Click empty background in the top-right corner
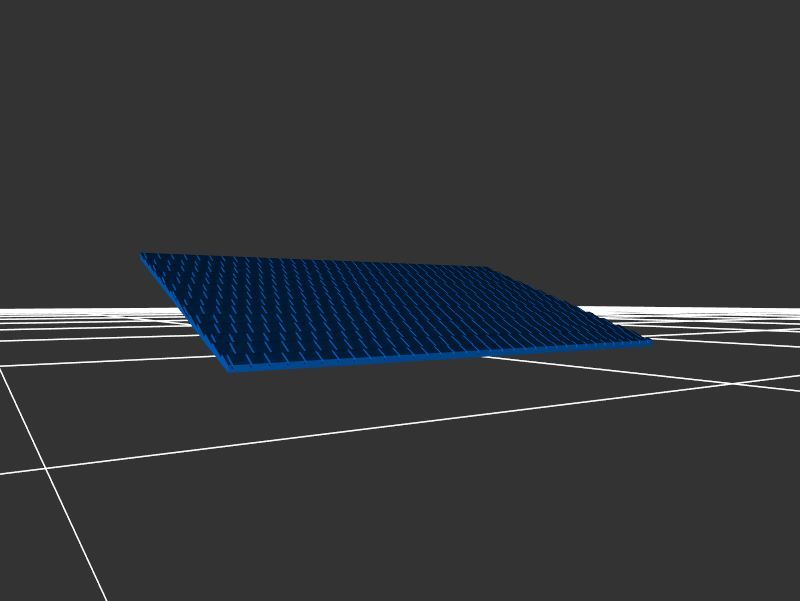 (740, 50)
